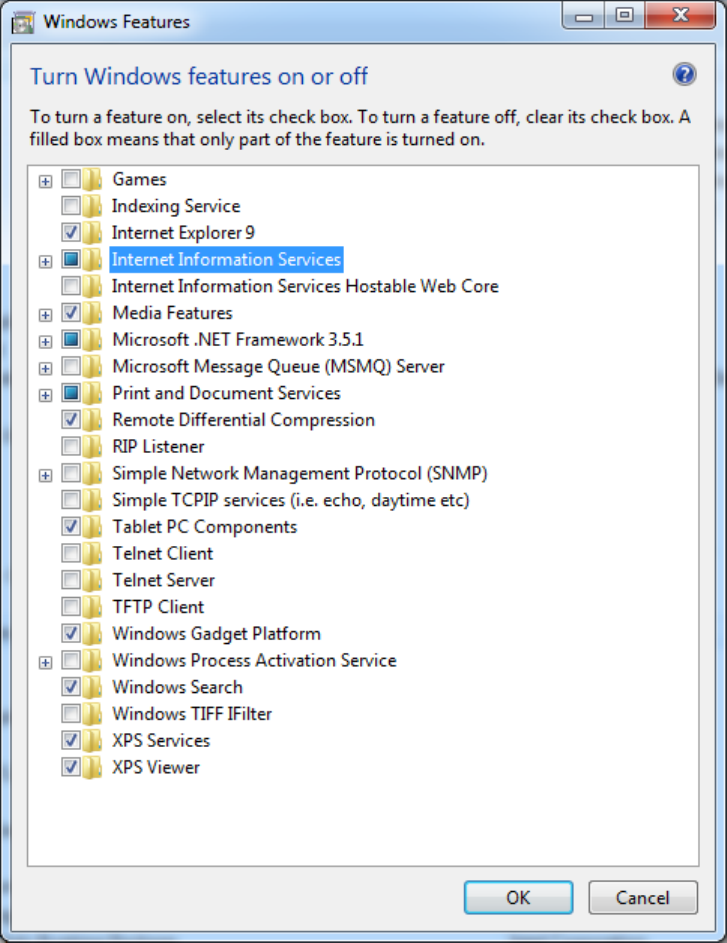Click the folder icon beside Games
Screen dimensions: 727x943
[x=93, y=180]
